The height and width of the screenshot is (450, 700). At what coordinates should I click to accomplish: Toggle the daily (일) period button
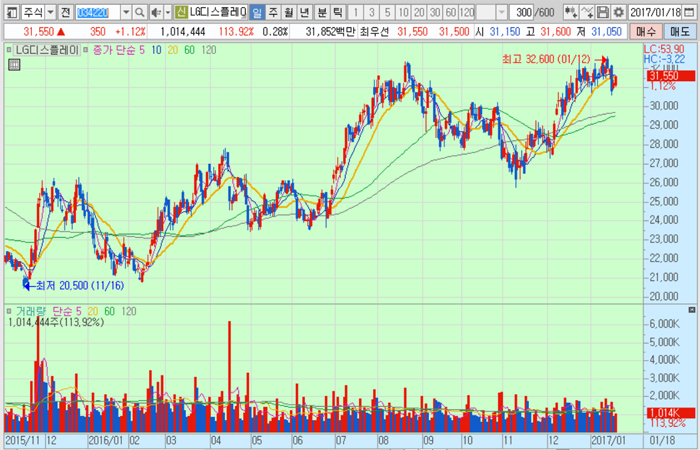pos(257,12)
